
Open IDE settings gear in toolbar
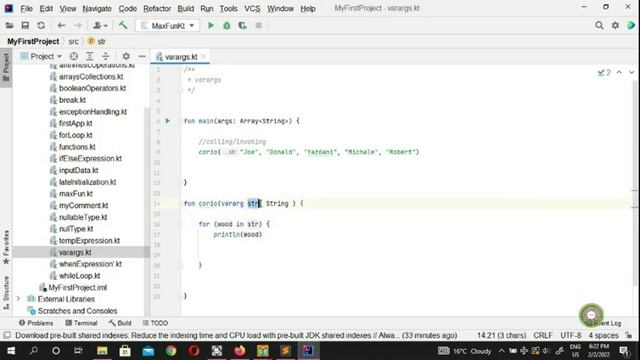point(615,26)
